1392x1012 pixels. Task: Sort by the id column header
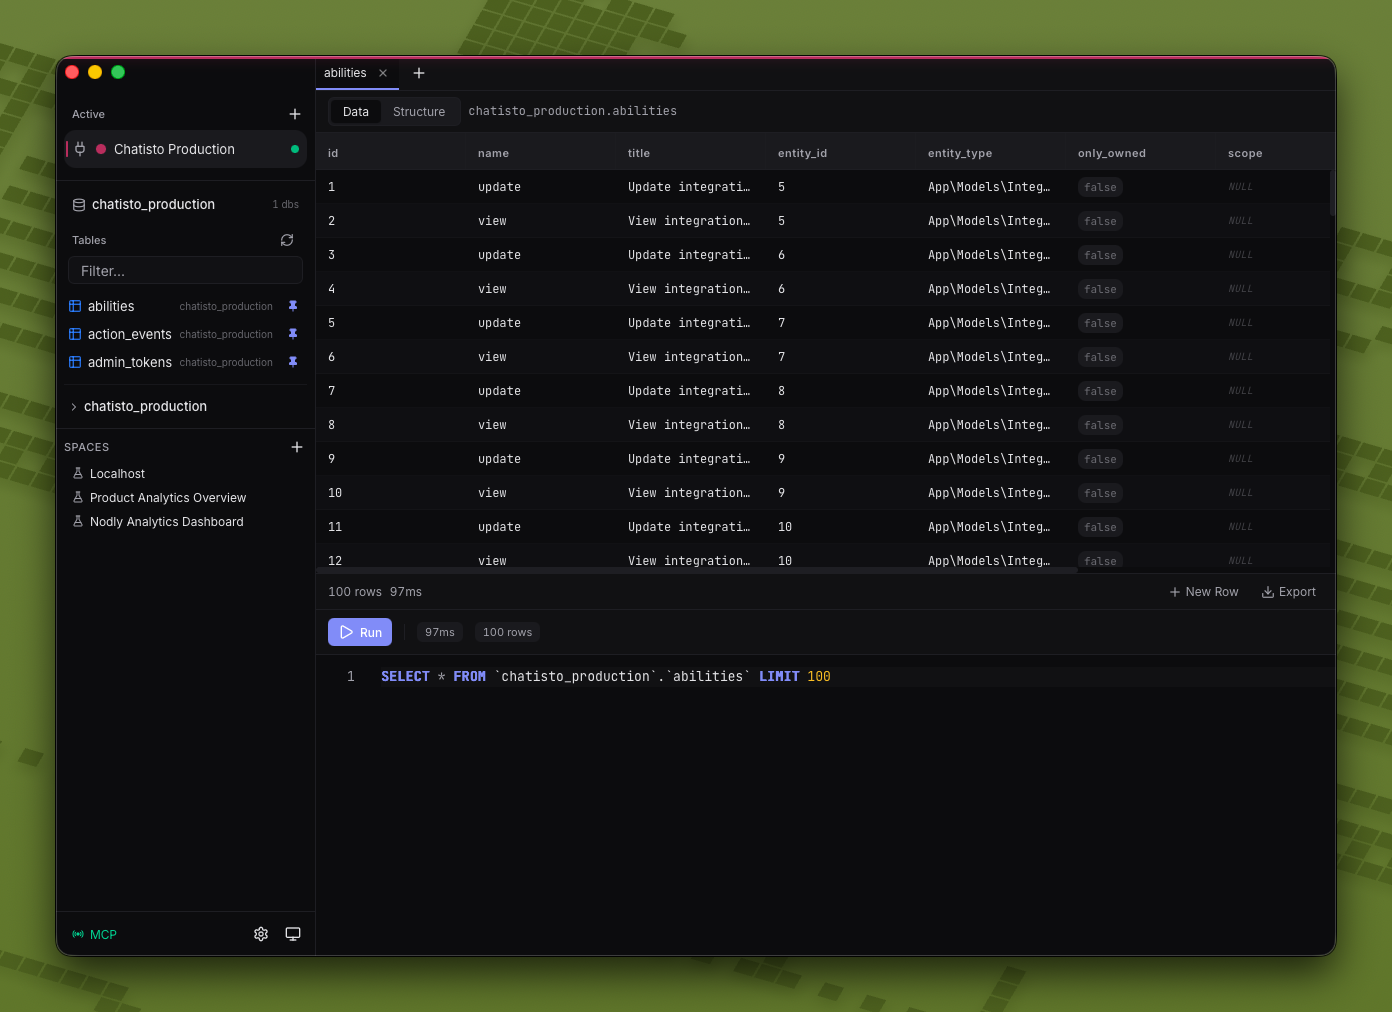[x=333, y=153]
